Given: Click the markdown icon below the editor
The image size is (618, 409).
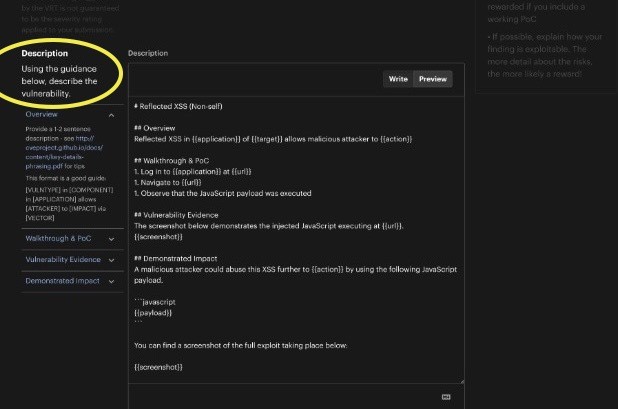Looking at the screenshot, I should coord(445,396).
